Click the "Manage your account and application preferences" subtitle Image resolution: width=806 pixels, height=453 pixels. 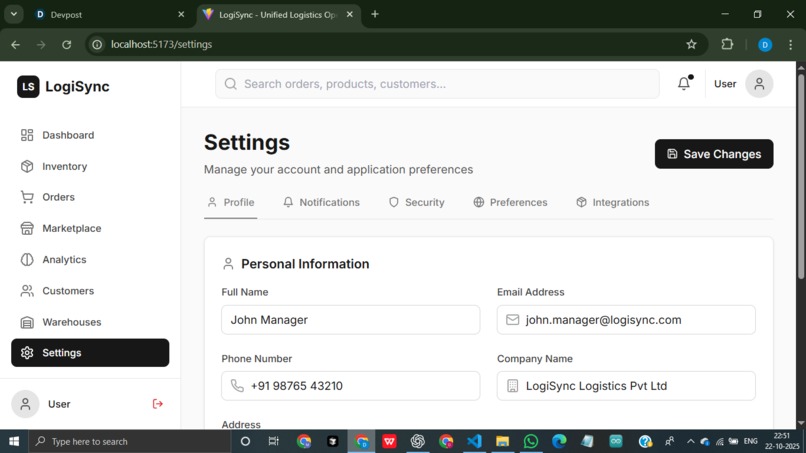pos(338,170)
